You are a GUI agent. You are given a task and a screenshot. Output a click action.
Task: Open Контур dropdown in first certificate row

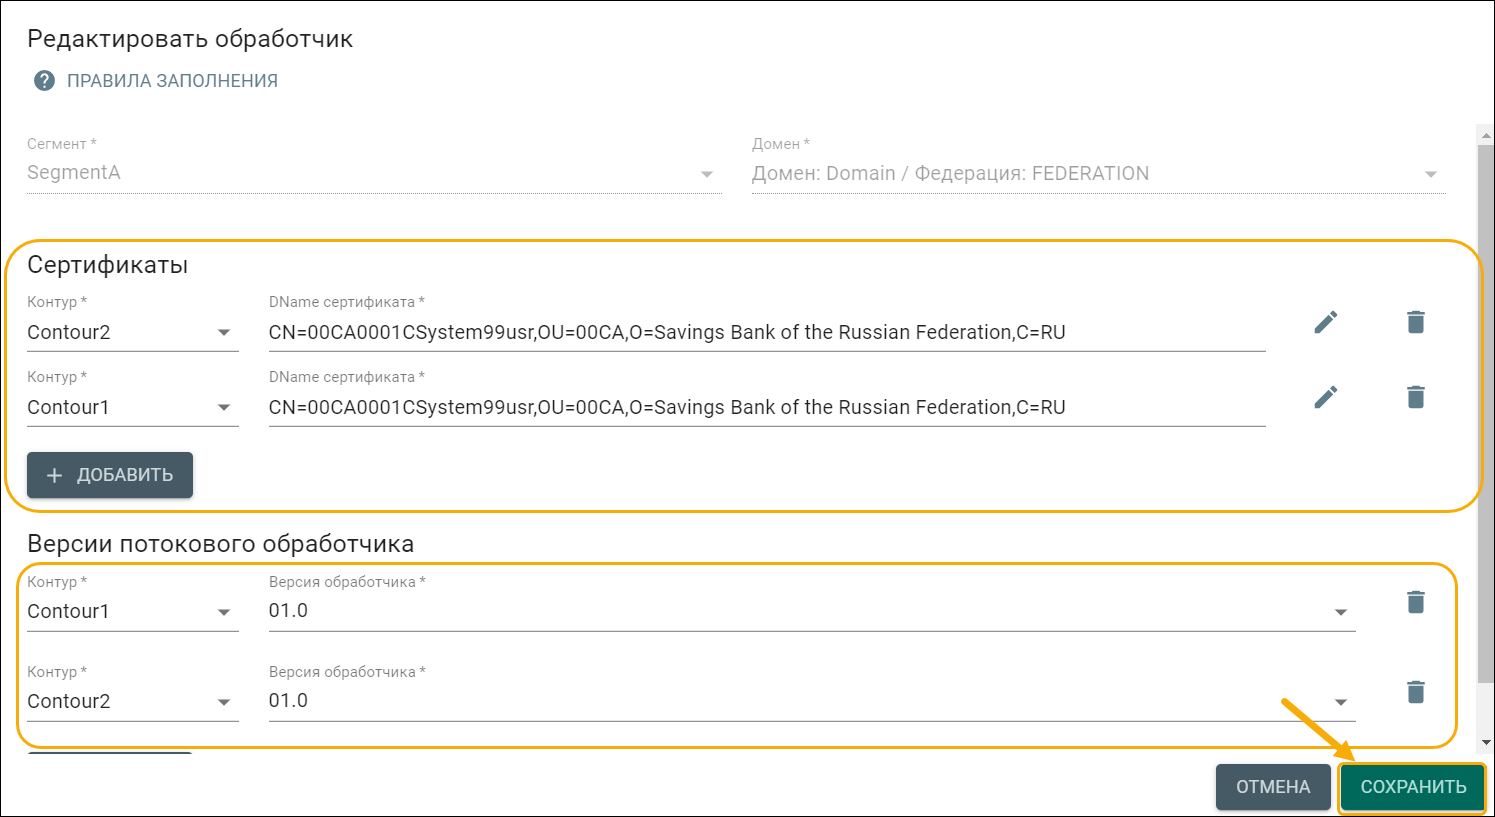click(x=224, y=333)
